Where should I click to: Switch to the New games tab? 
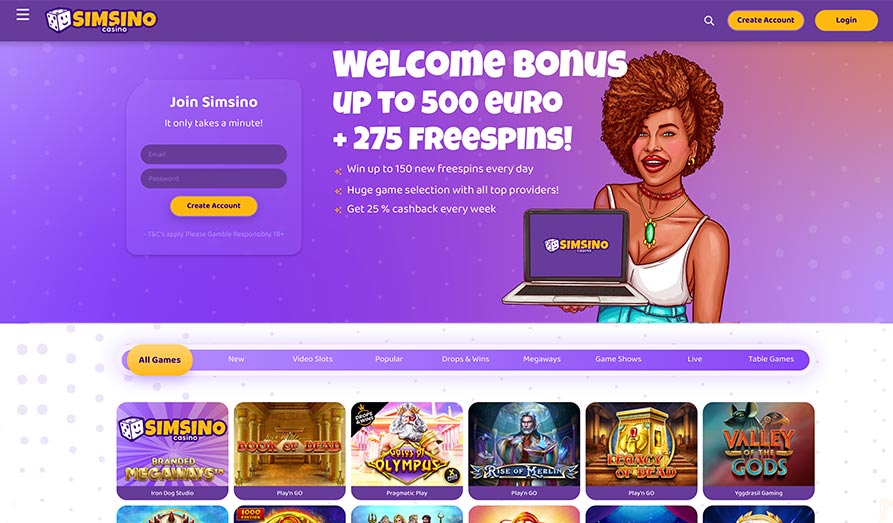click(236, 359)
